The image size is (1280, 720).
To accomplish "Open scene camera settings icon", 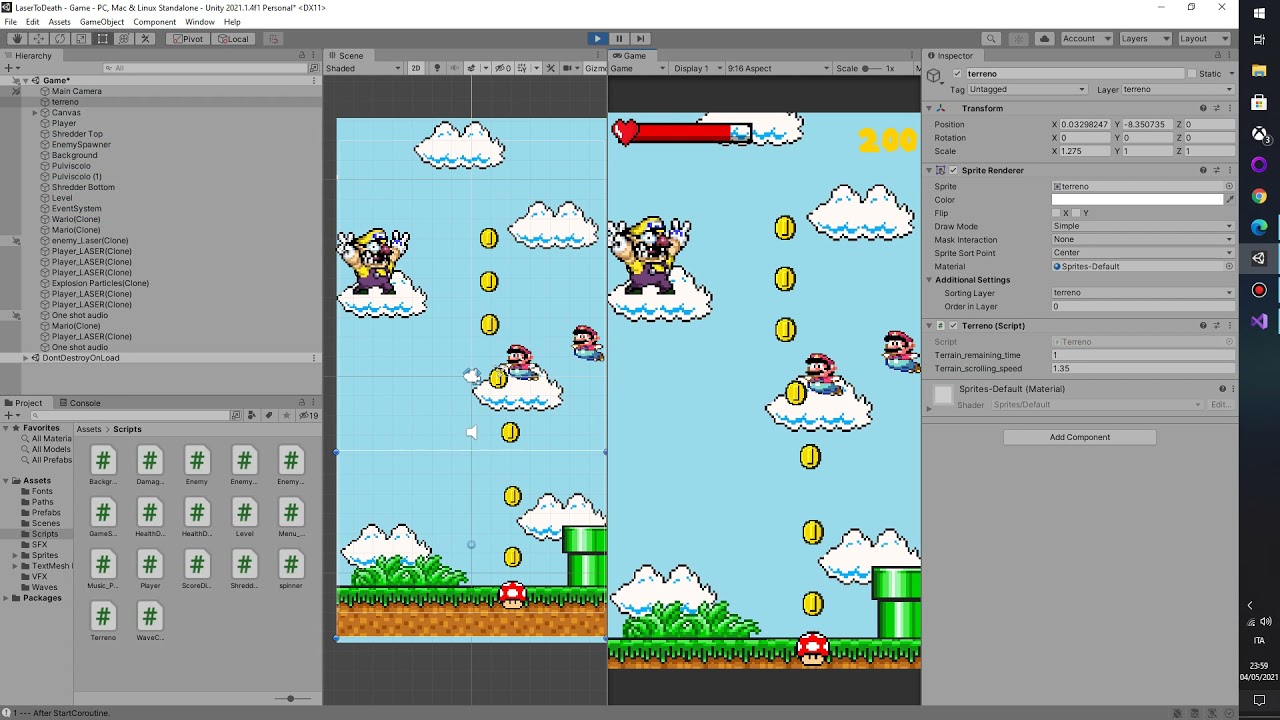I will pos(568,68).
